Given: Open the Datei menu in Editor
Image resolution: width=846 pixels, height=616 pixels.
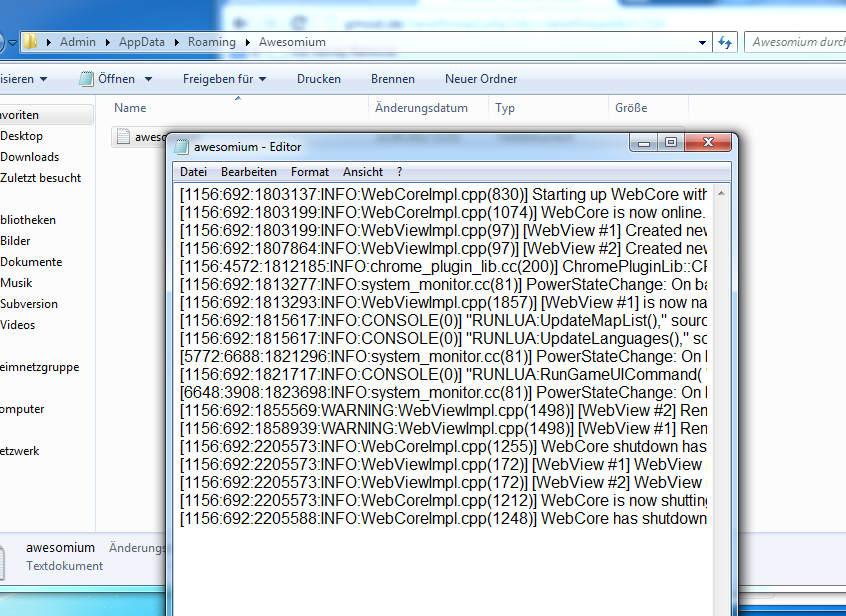Looking at the screenshot, I should pos(193,172).
